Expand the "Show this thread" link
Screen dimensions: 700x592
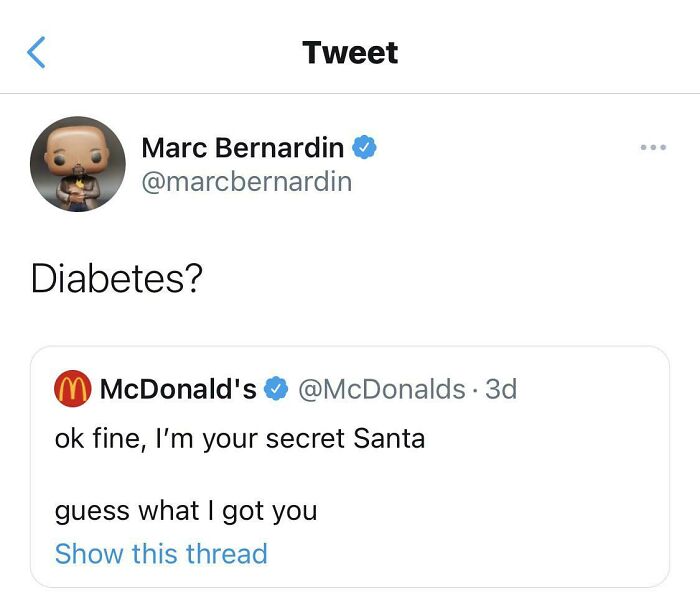click(x=161, y=554)
